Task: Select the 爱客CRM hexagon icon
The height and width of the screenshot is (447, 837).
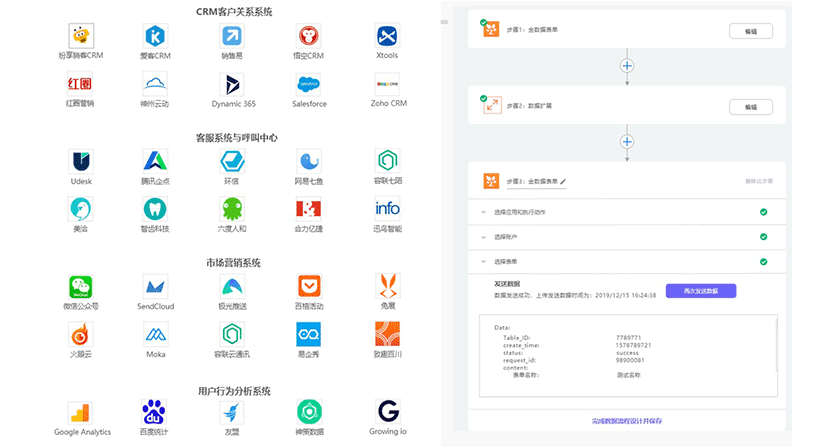Action: [x=155, y=36]
